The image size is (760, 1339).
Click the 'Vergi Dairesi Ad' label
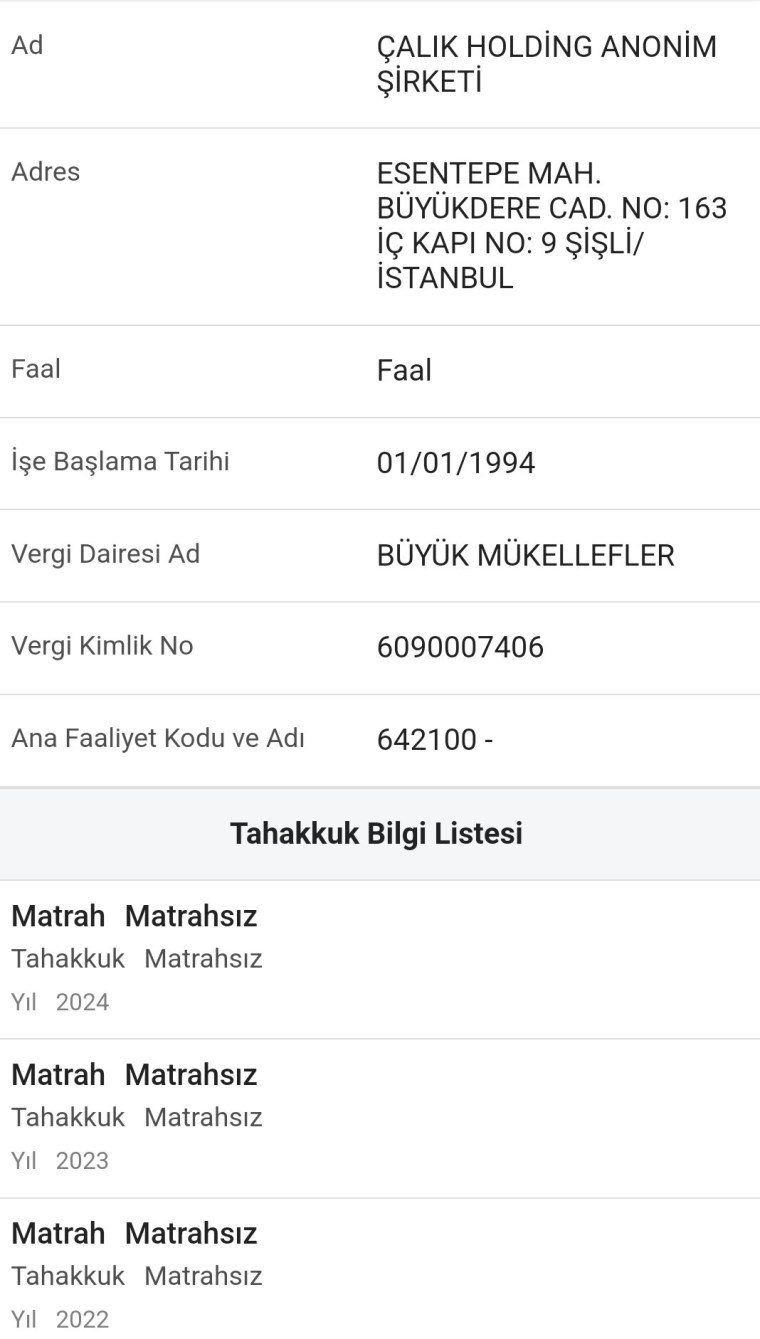(105, 554)
